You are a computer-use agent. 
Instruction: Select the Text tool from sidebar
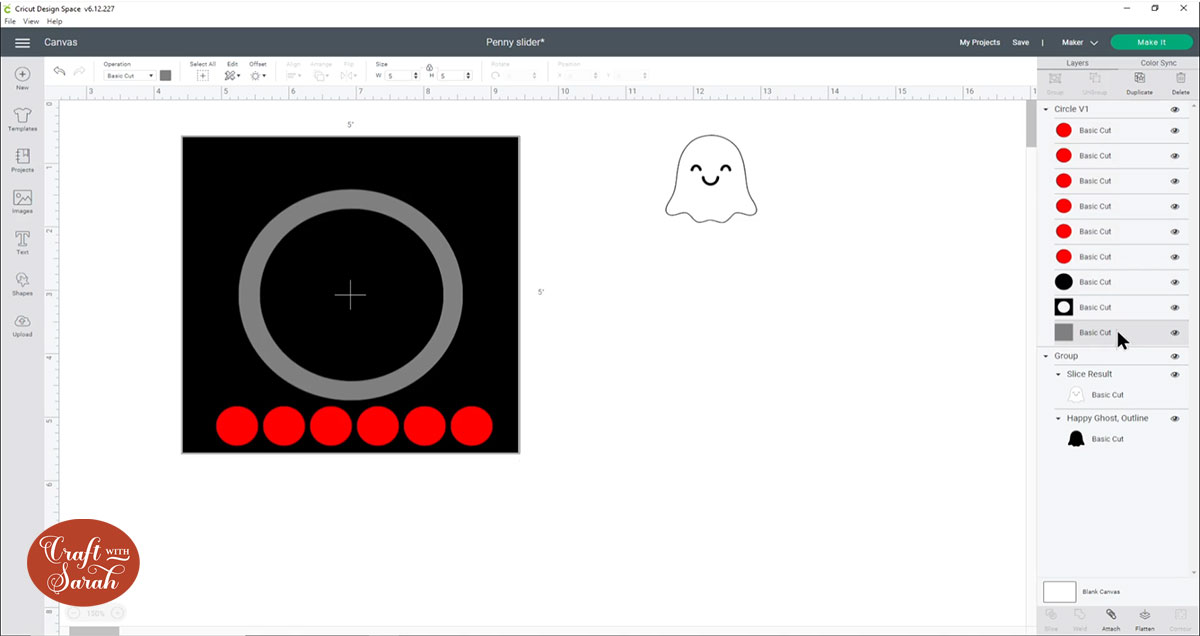pyautogui.click(x=22, y=240)
